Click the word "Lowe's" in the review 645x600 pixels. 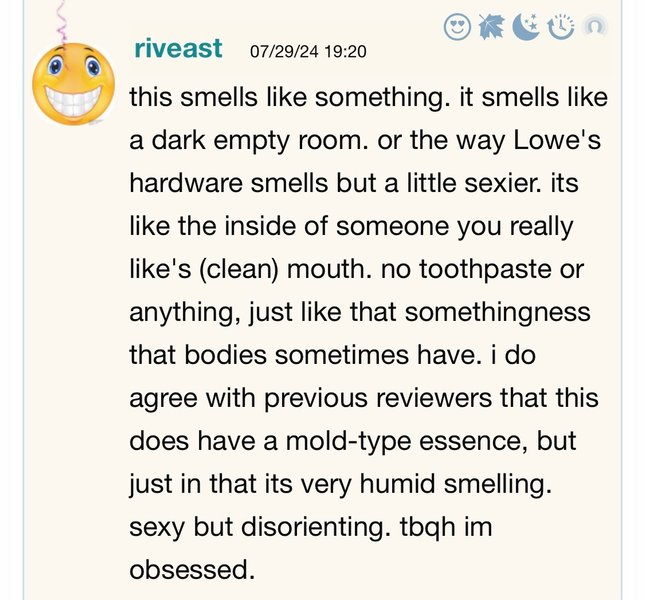[557, 140]
